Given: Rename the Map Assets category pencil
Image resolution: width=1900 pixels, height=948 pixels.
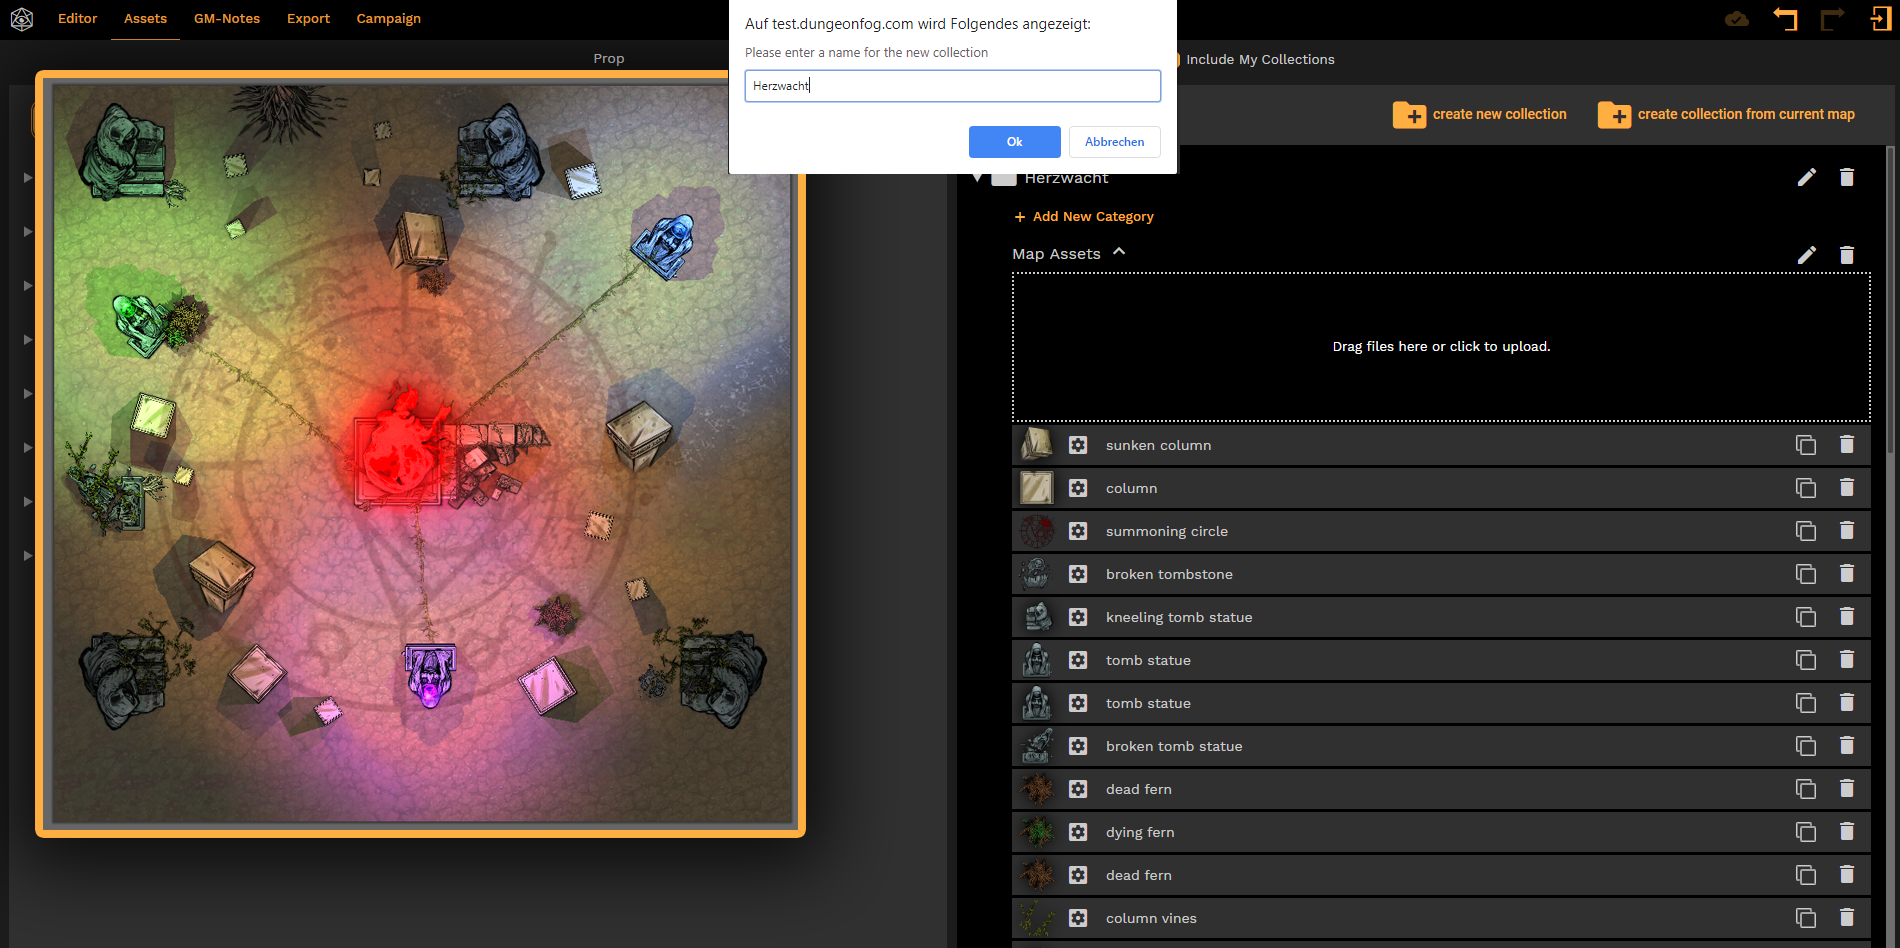Looking at the screenshot, I should pyautogui.click(x=1807, y=255).
